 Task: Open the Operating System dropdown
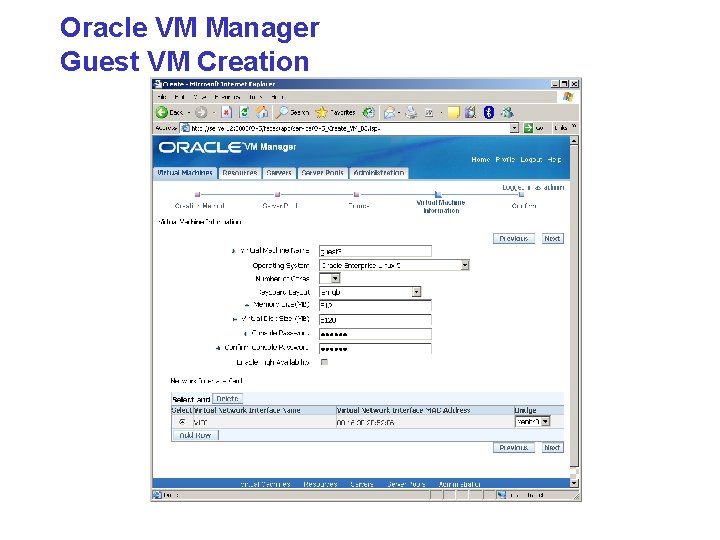(465, 265)
